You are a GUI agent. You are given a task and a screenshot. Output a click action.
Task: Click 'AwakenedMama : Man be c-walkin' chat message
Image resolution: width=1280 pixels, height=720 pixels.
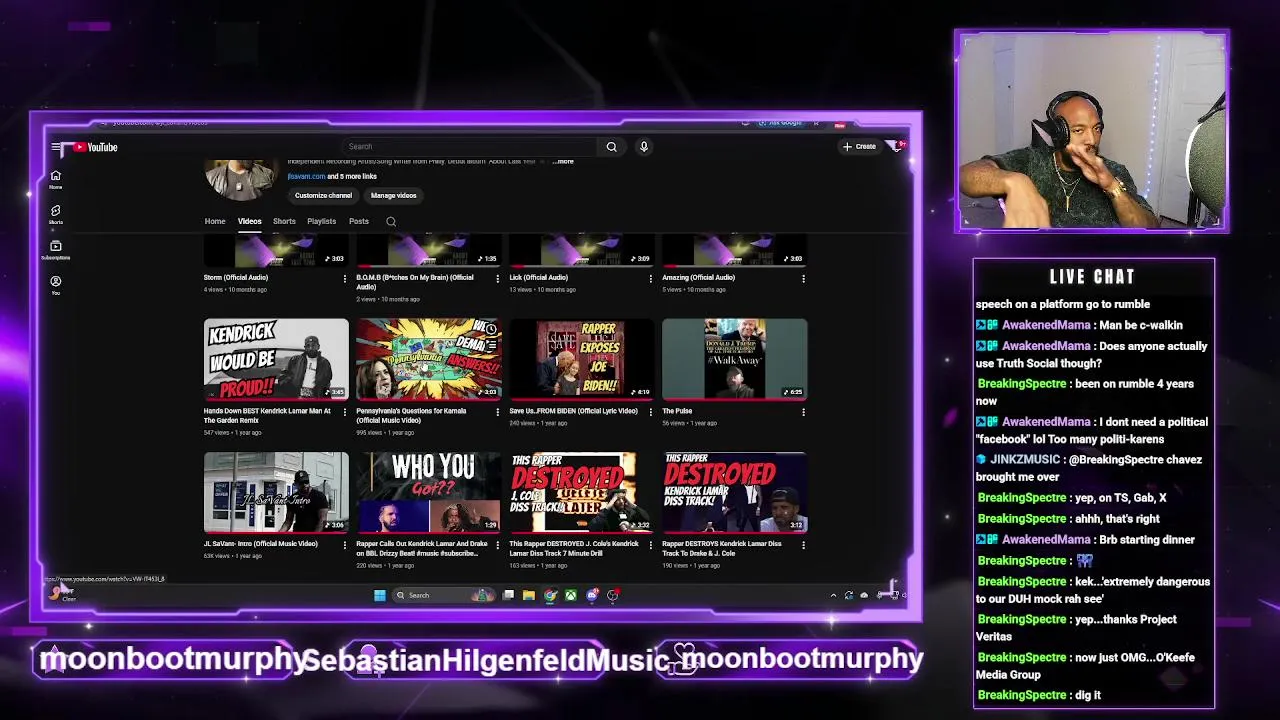point(1079,325)
